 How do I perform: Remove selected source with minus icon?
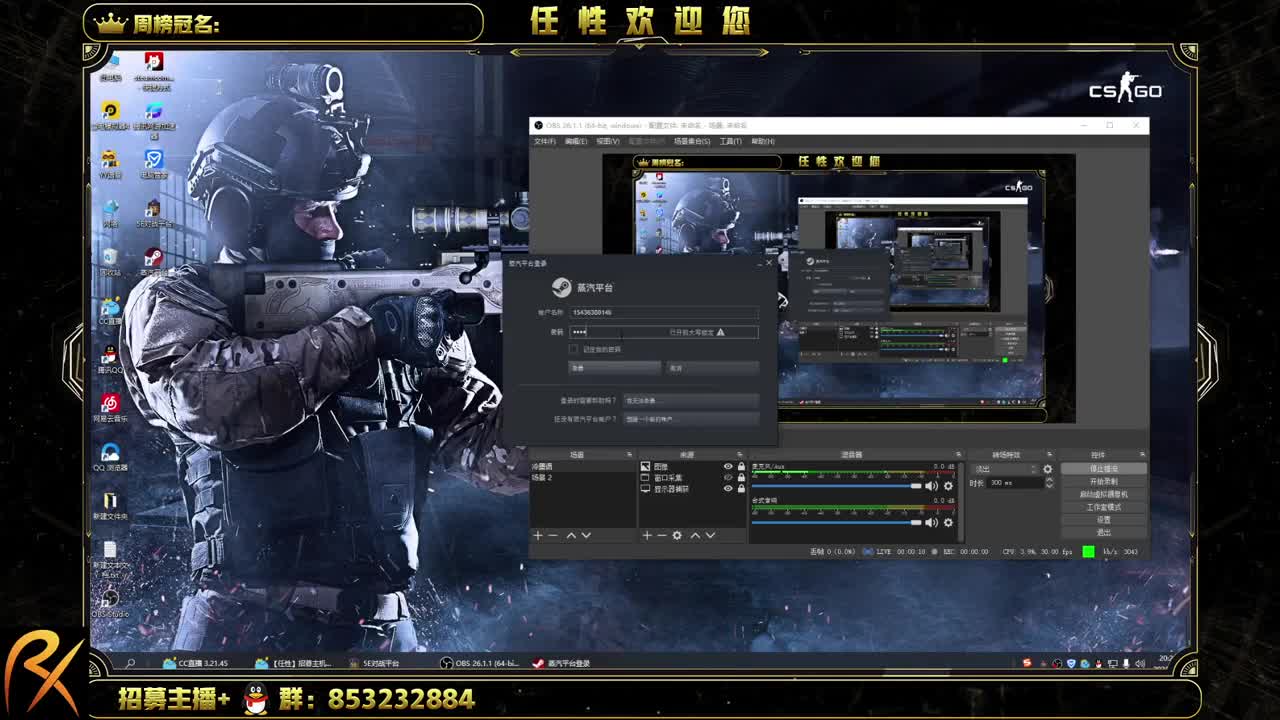(x=661, y=536)
